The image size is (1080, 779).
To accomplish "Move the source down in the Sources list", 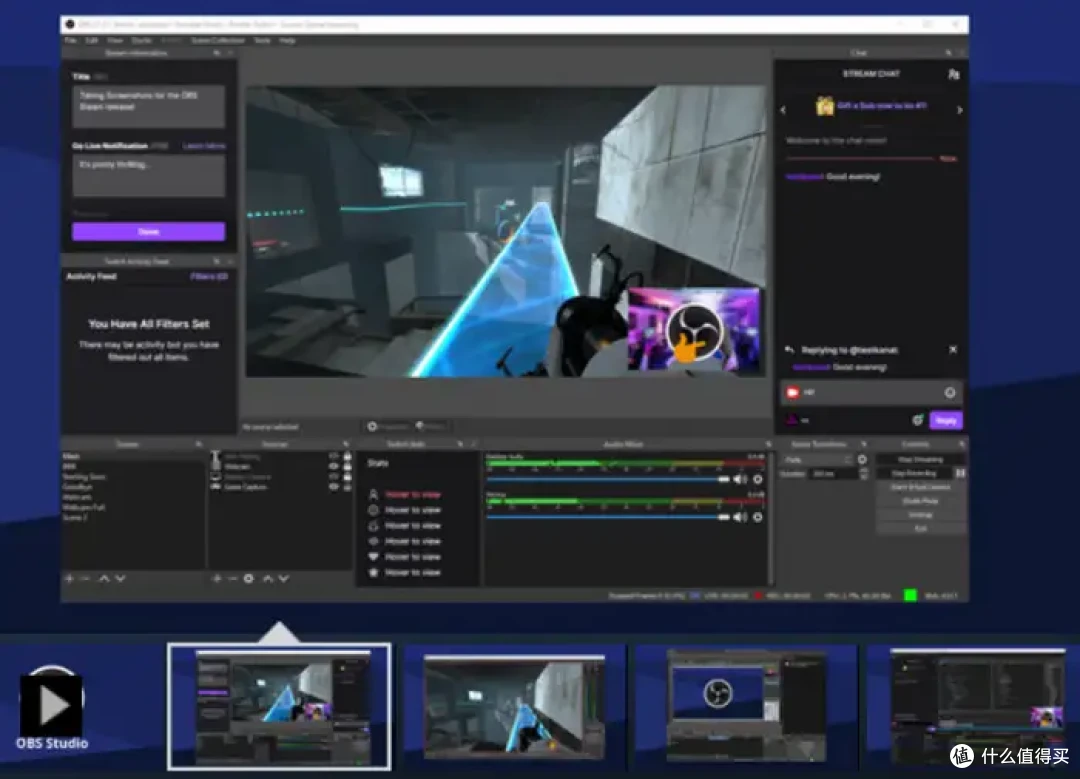I will [284, 579].
